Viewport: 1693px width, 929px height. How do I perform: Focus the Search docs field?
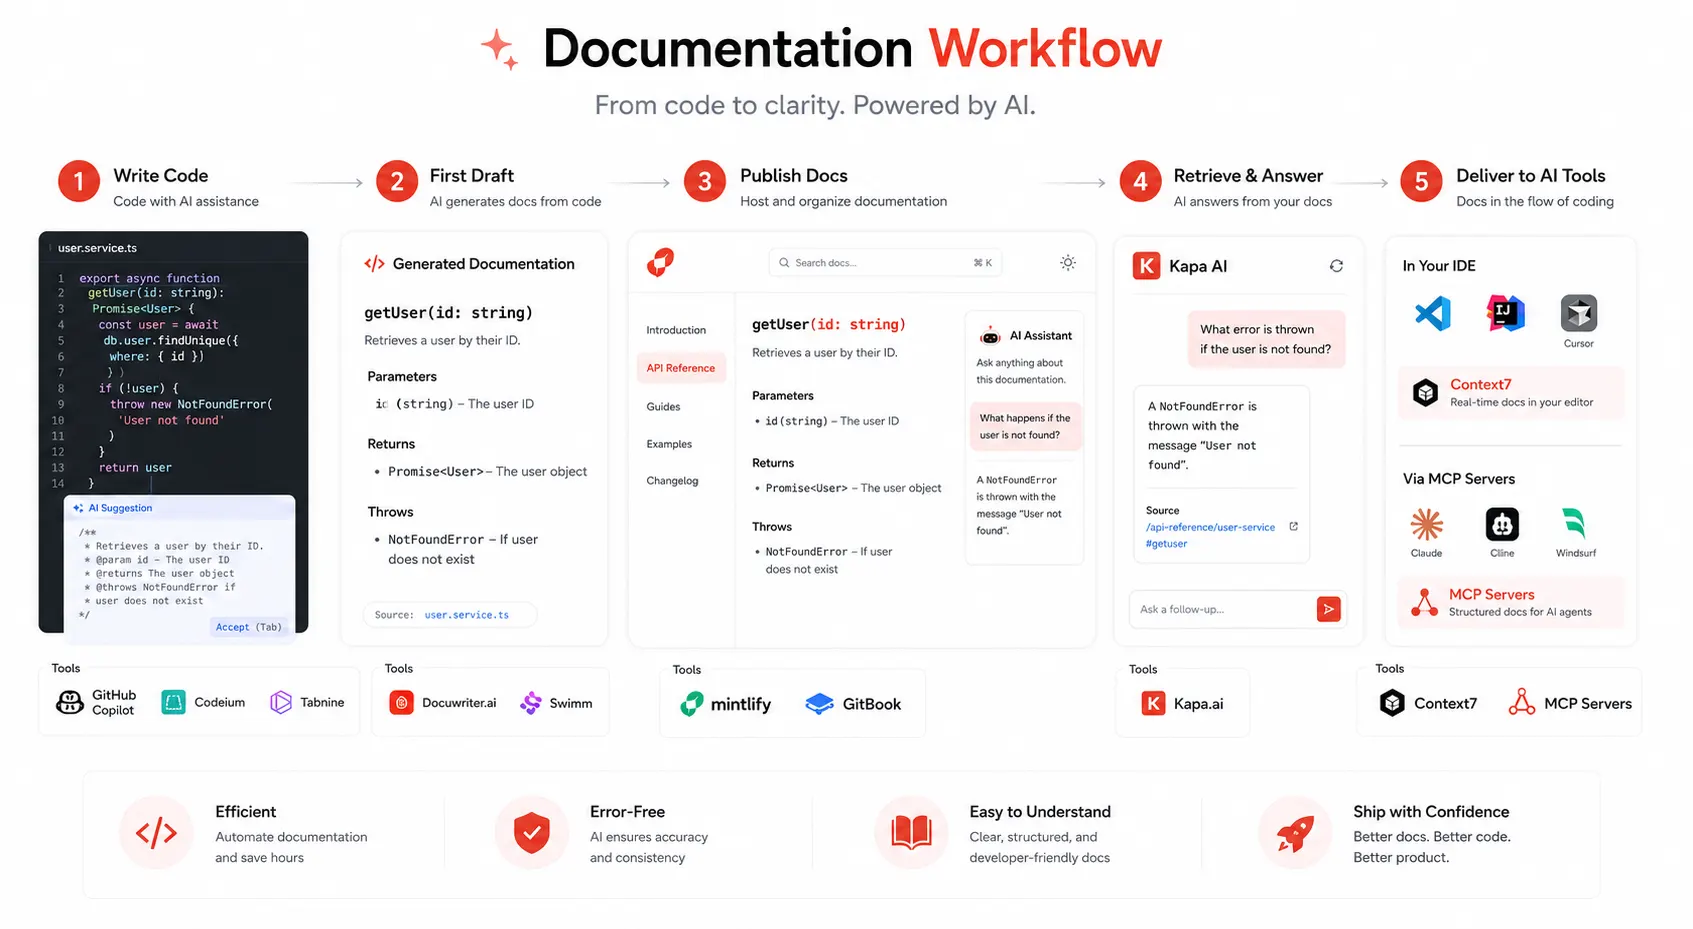click(885, 263)
